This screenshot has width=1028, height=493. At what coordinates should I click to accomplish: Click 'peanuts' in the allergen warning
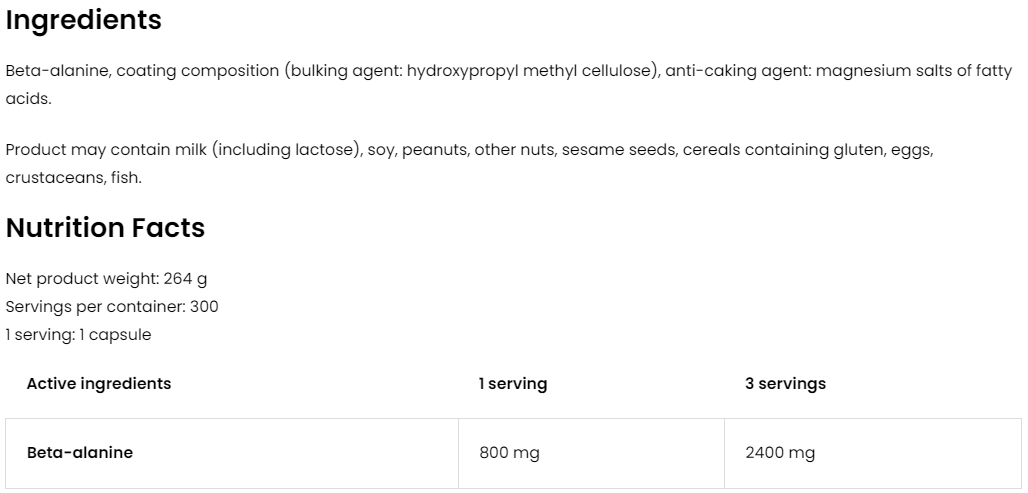point(433,150)
